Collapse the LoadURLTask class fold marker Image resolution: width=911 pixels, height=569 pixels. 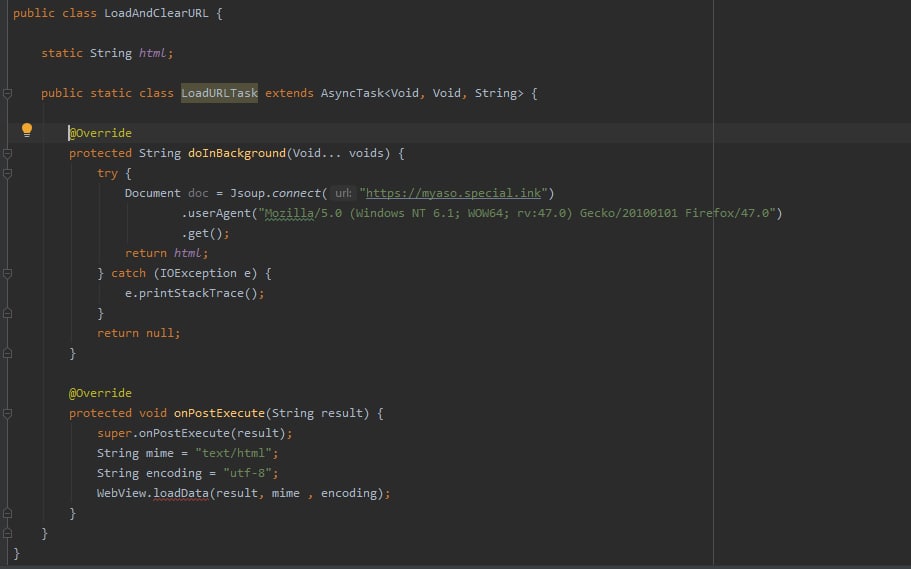coord(8,93)
